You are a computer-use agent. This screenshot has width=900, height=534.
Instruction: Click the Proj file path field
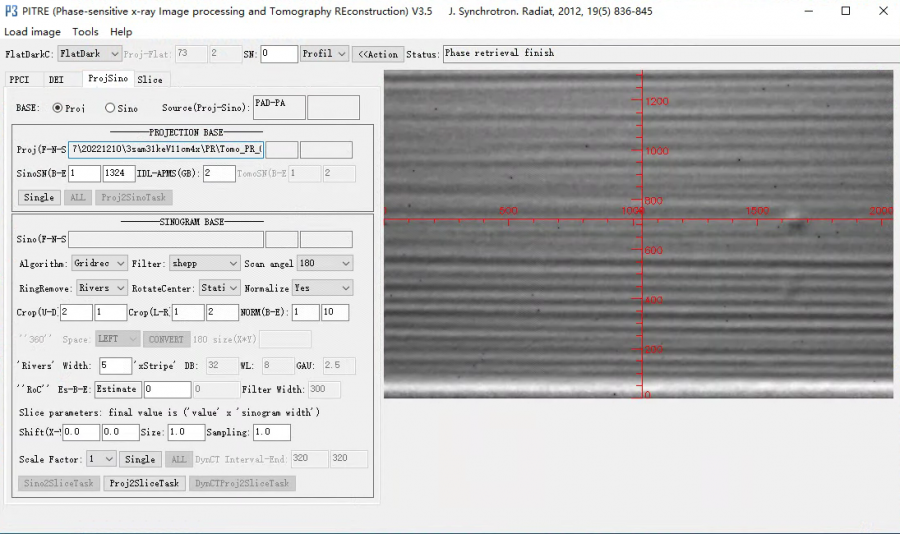pyautogui.click(x=165, y=150)
